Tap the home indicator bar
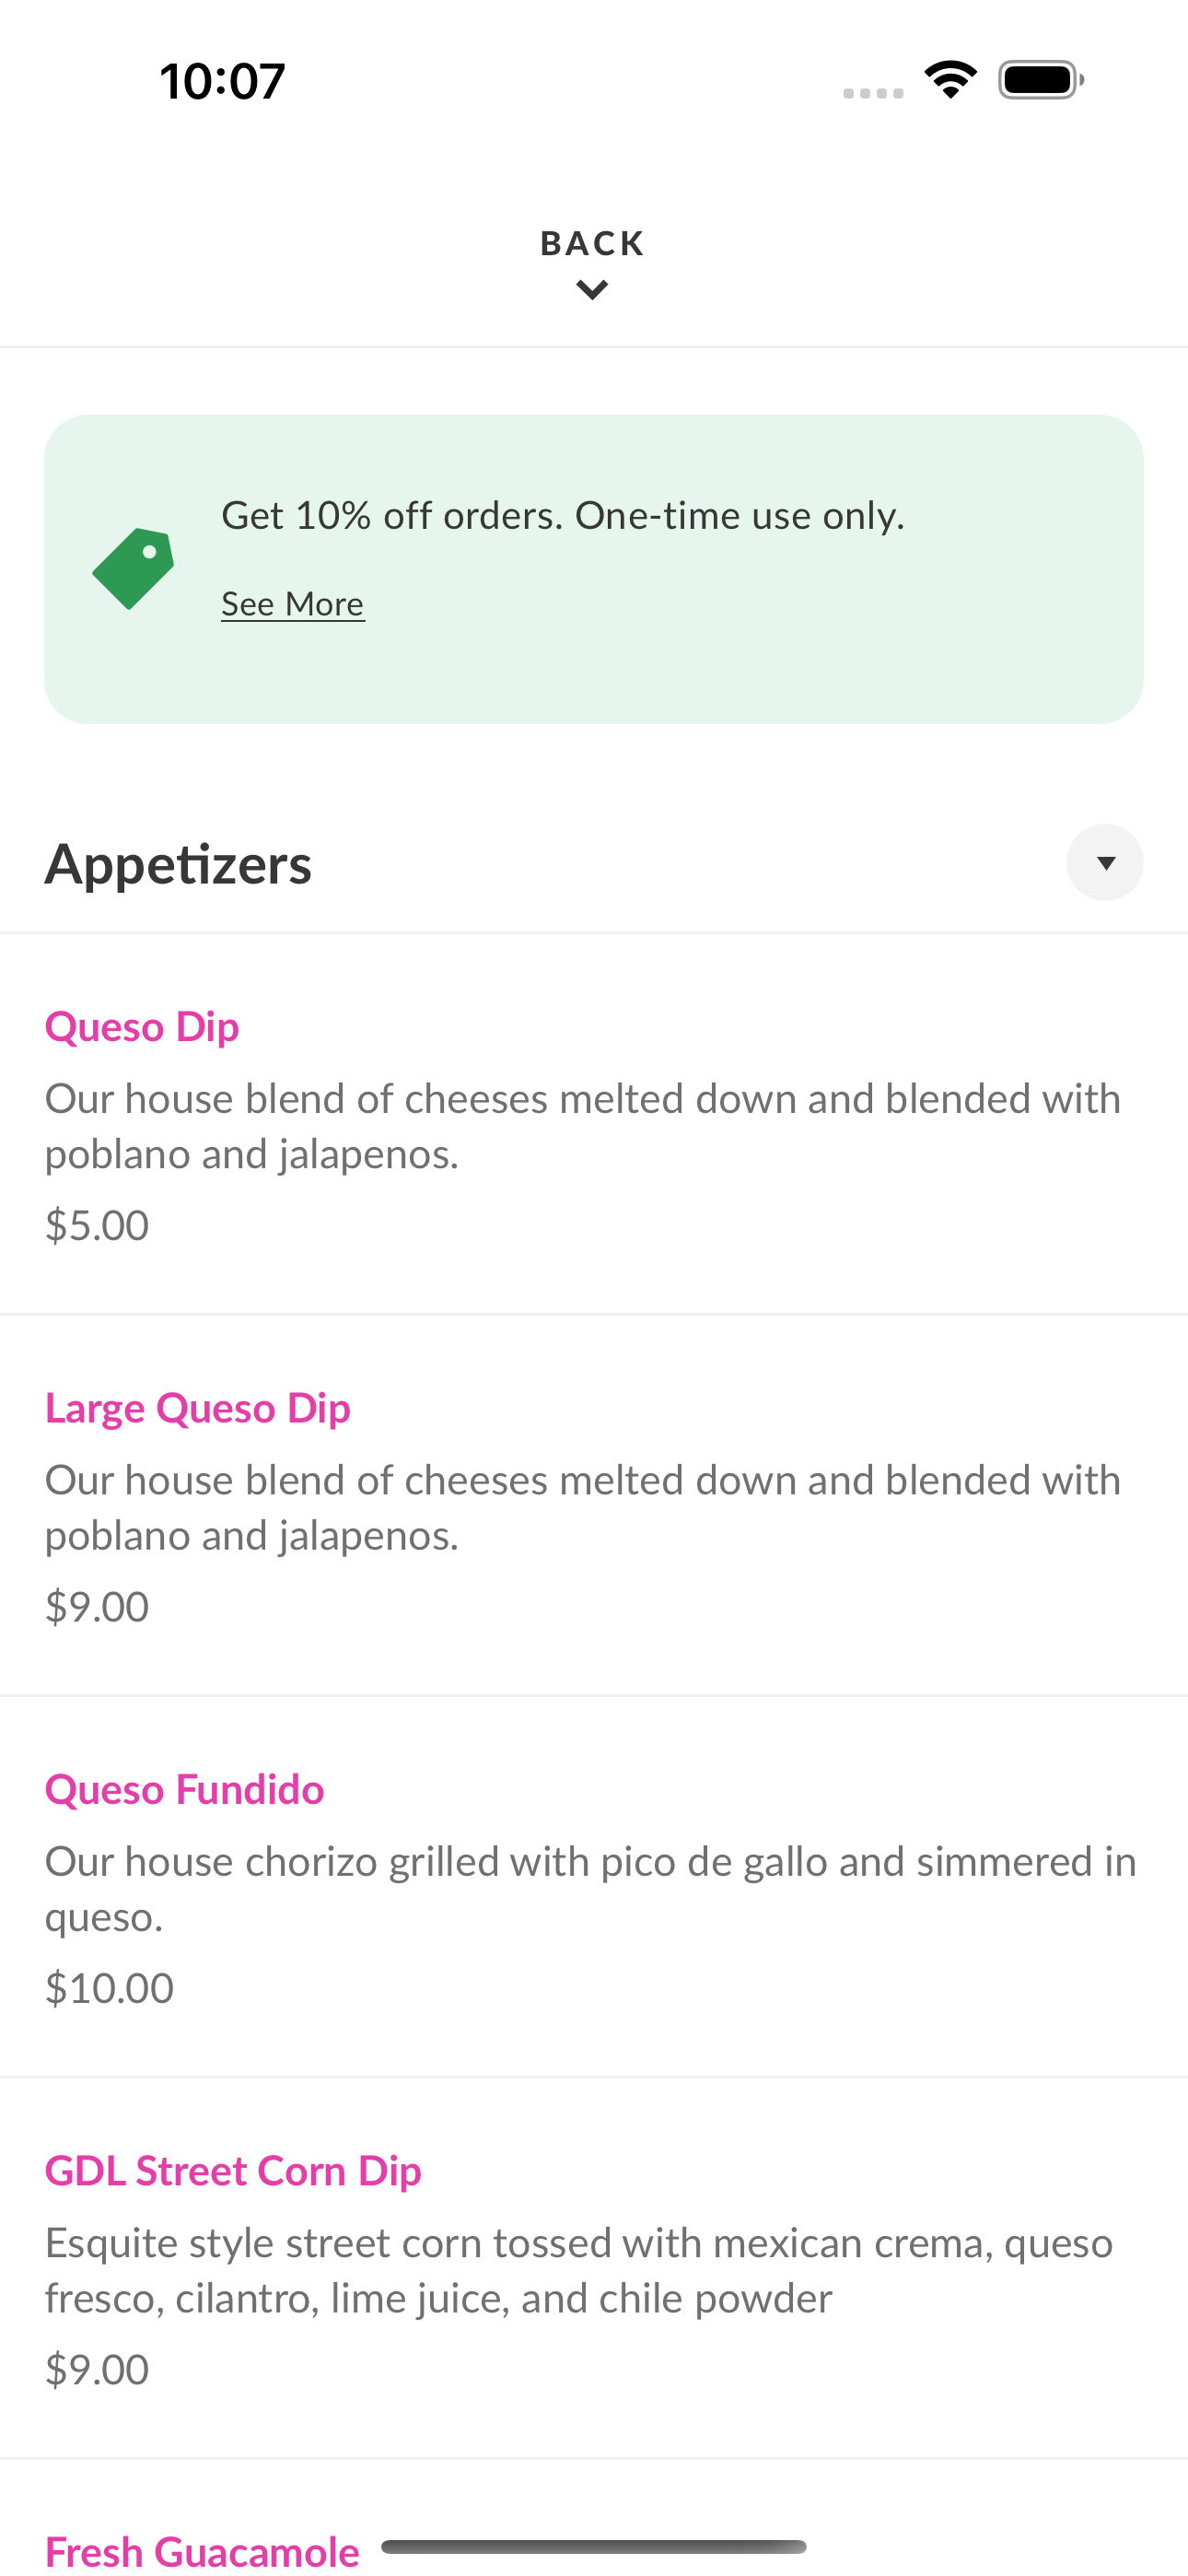 tap(594, 2546)
